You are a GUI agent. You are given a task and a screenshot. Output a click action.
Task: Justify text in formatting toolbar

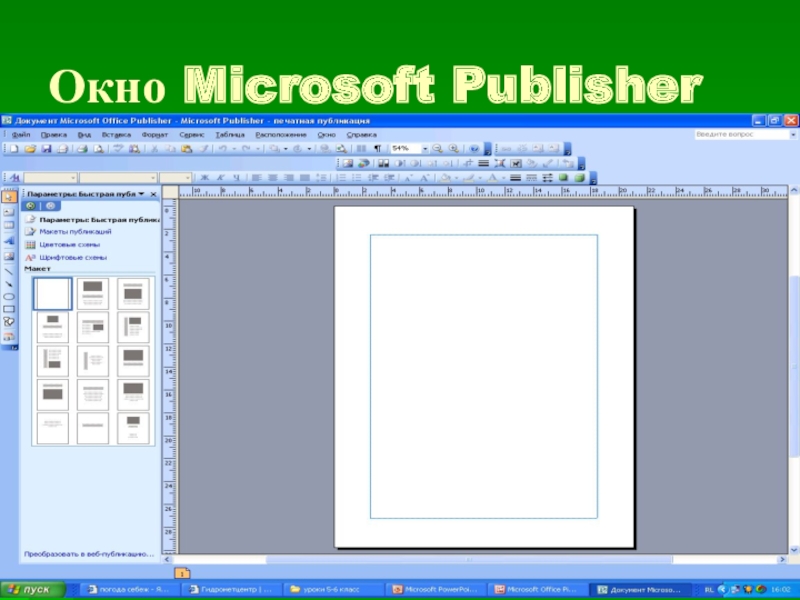305,178
